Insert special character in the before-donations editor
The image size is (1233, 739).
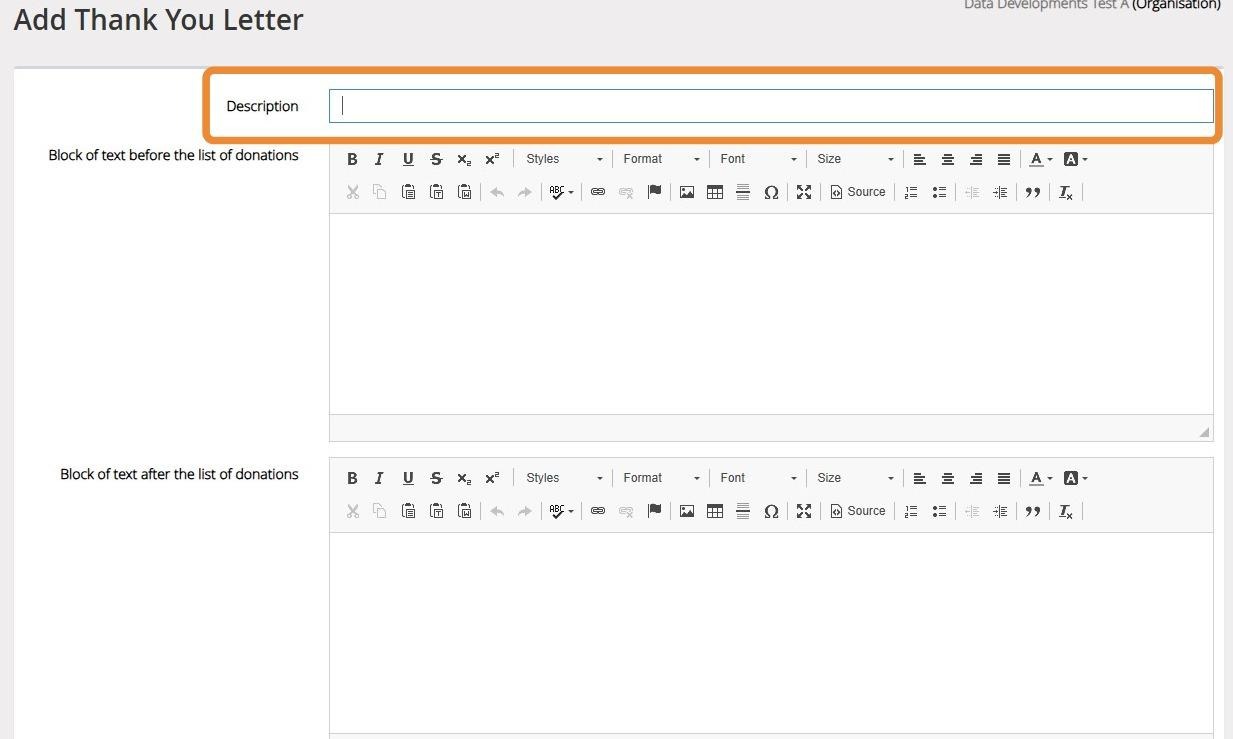click(x=771, y=192)
